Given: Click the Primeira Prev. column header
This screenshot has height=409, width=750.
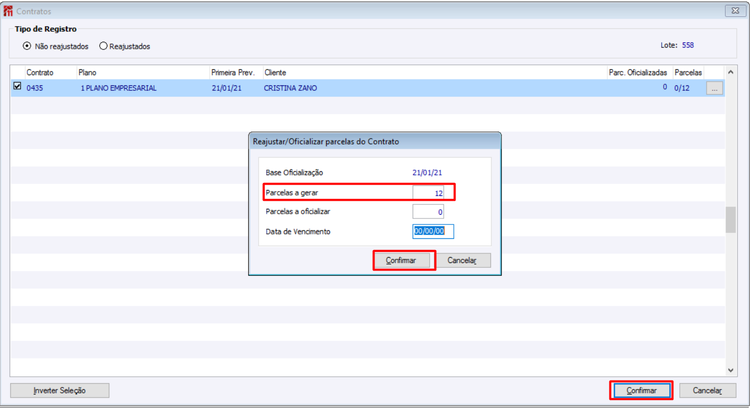Looking at the screenshot, I should pos(233,73).
